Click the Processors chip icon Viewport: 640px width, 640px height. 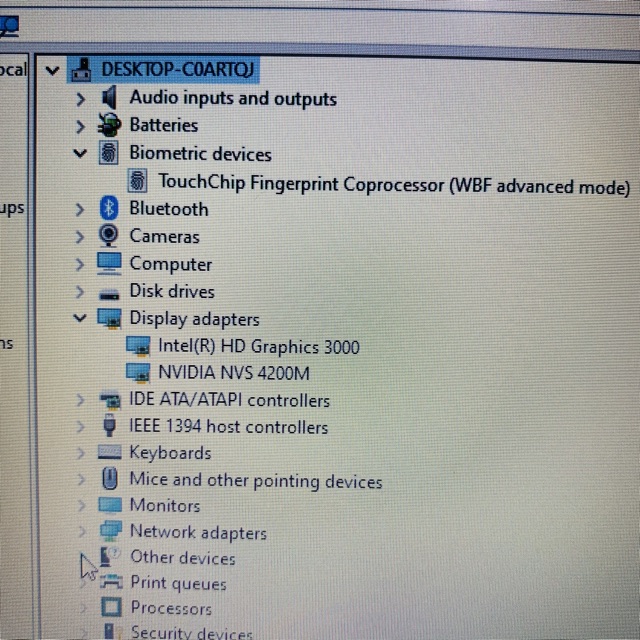(x=111, y=607)
